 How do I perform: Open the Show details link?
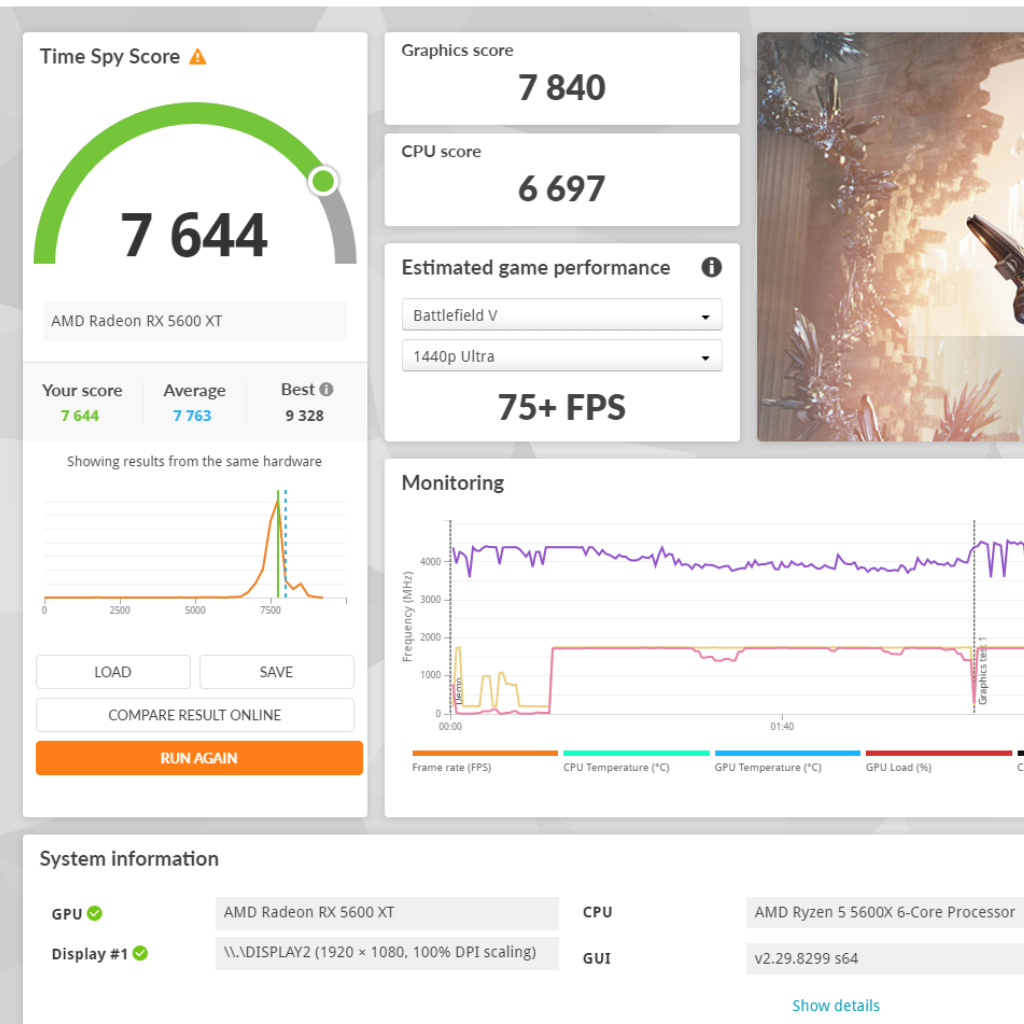[836, 1006]
